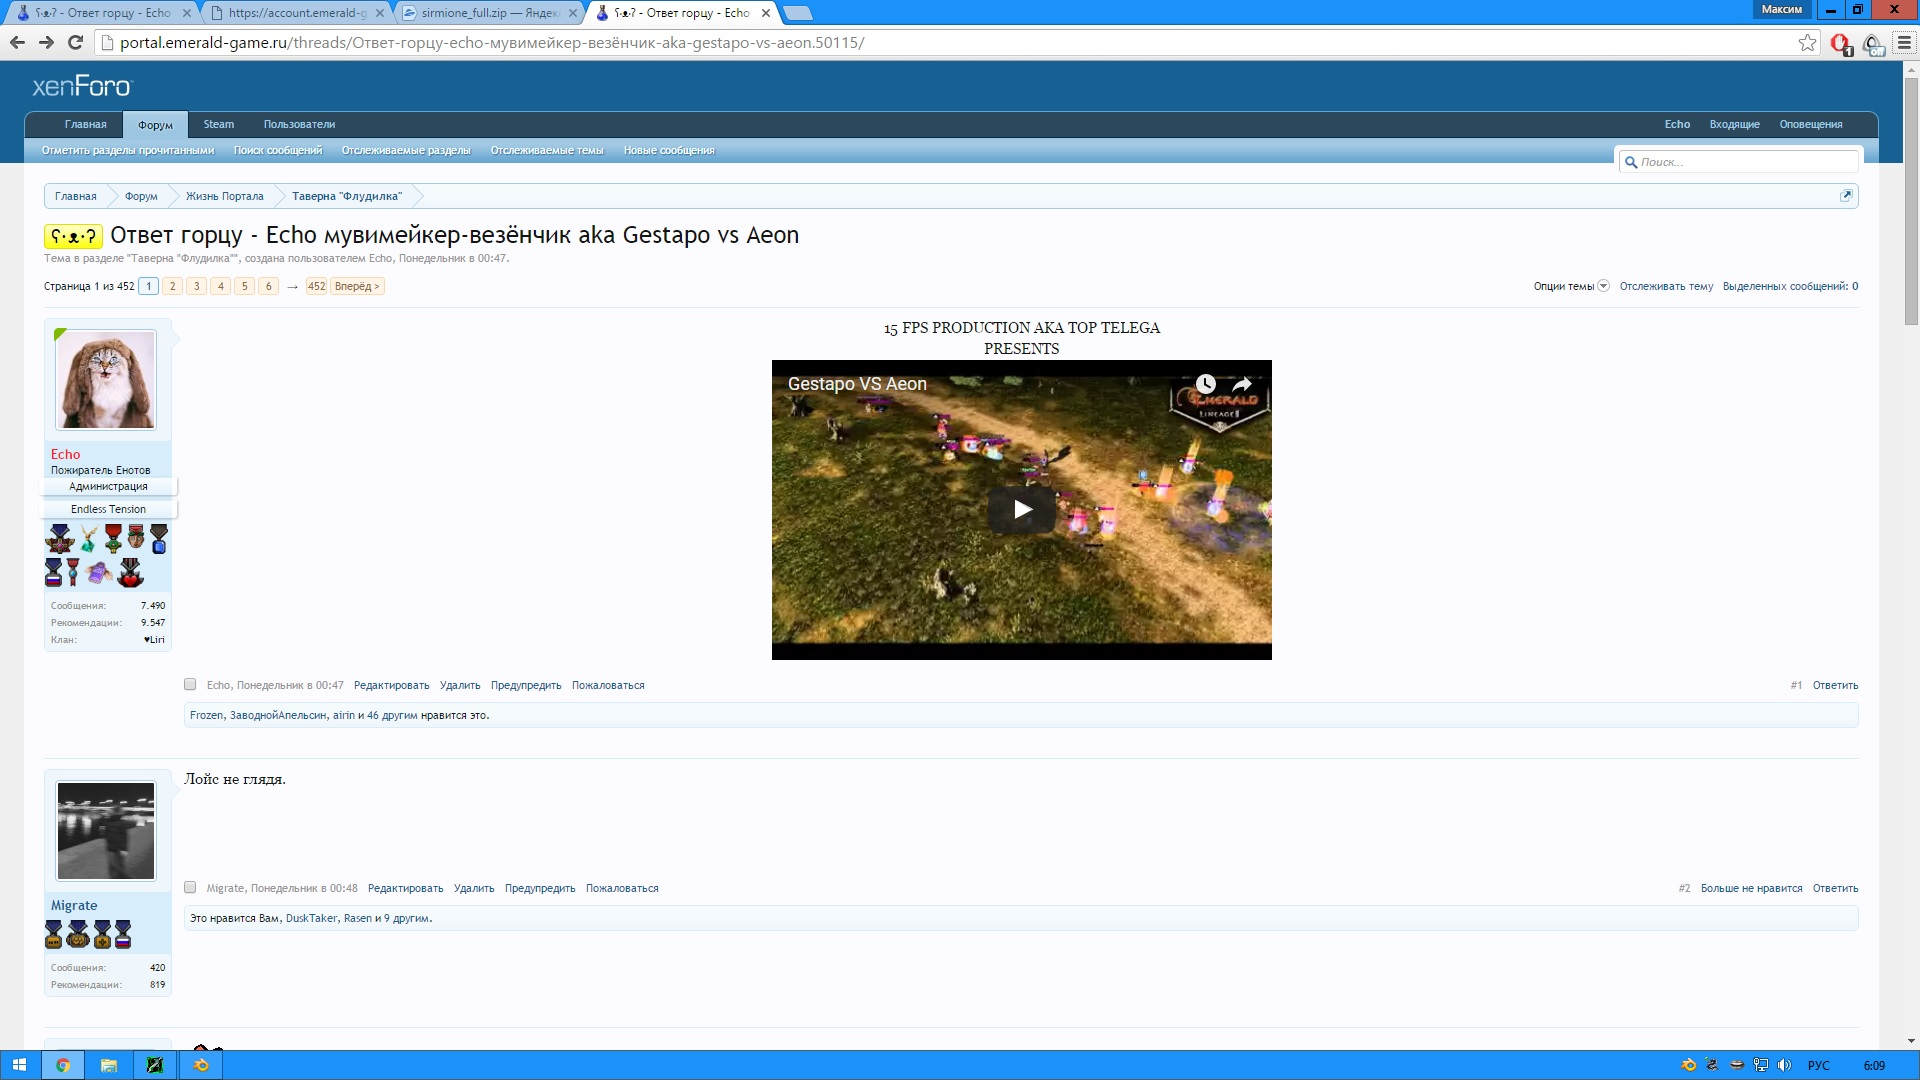Tick the checkbox on Echo's first post
The image size is (1920, 1080).
[x=190, y=685]
